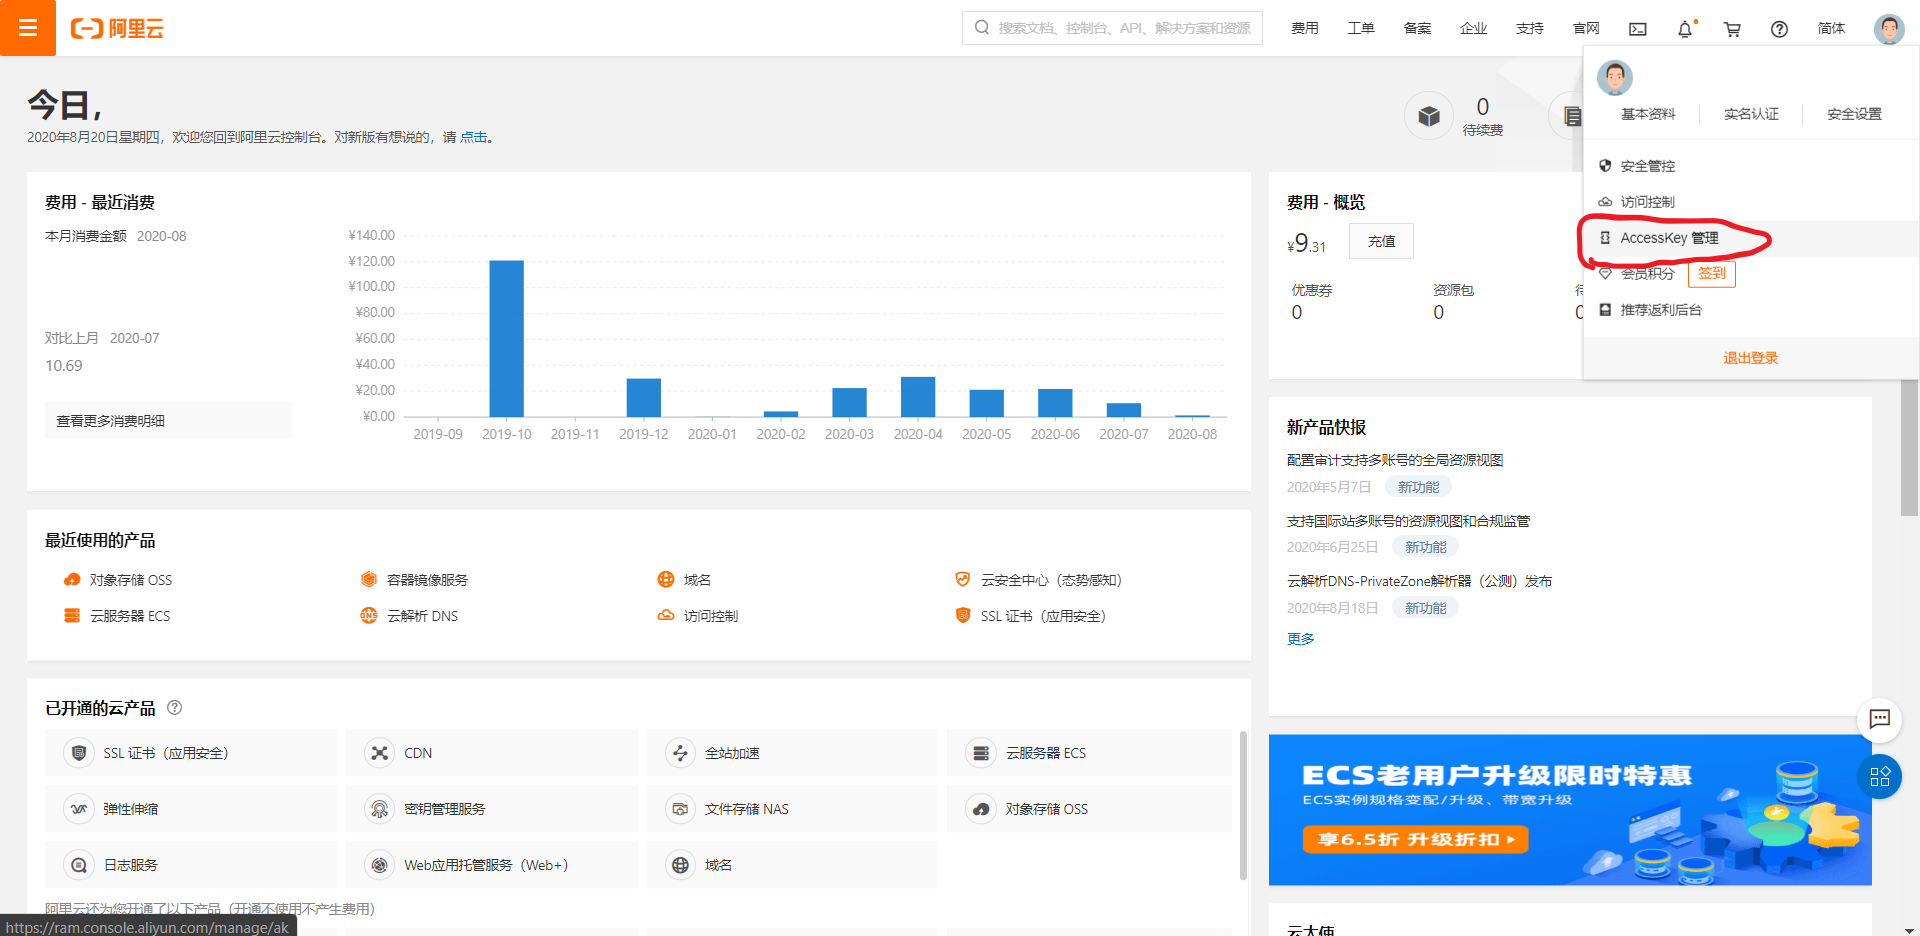Click the ECS老用户升级限时特惠 banner
Image resolution: width=1920 pixels, height=936 pixels.
(x=1570, y=810)
